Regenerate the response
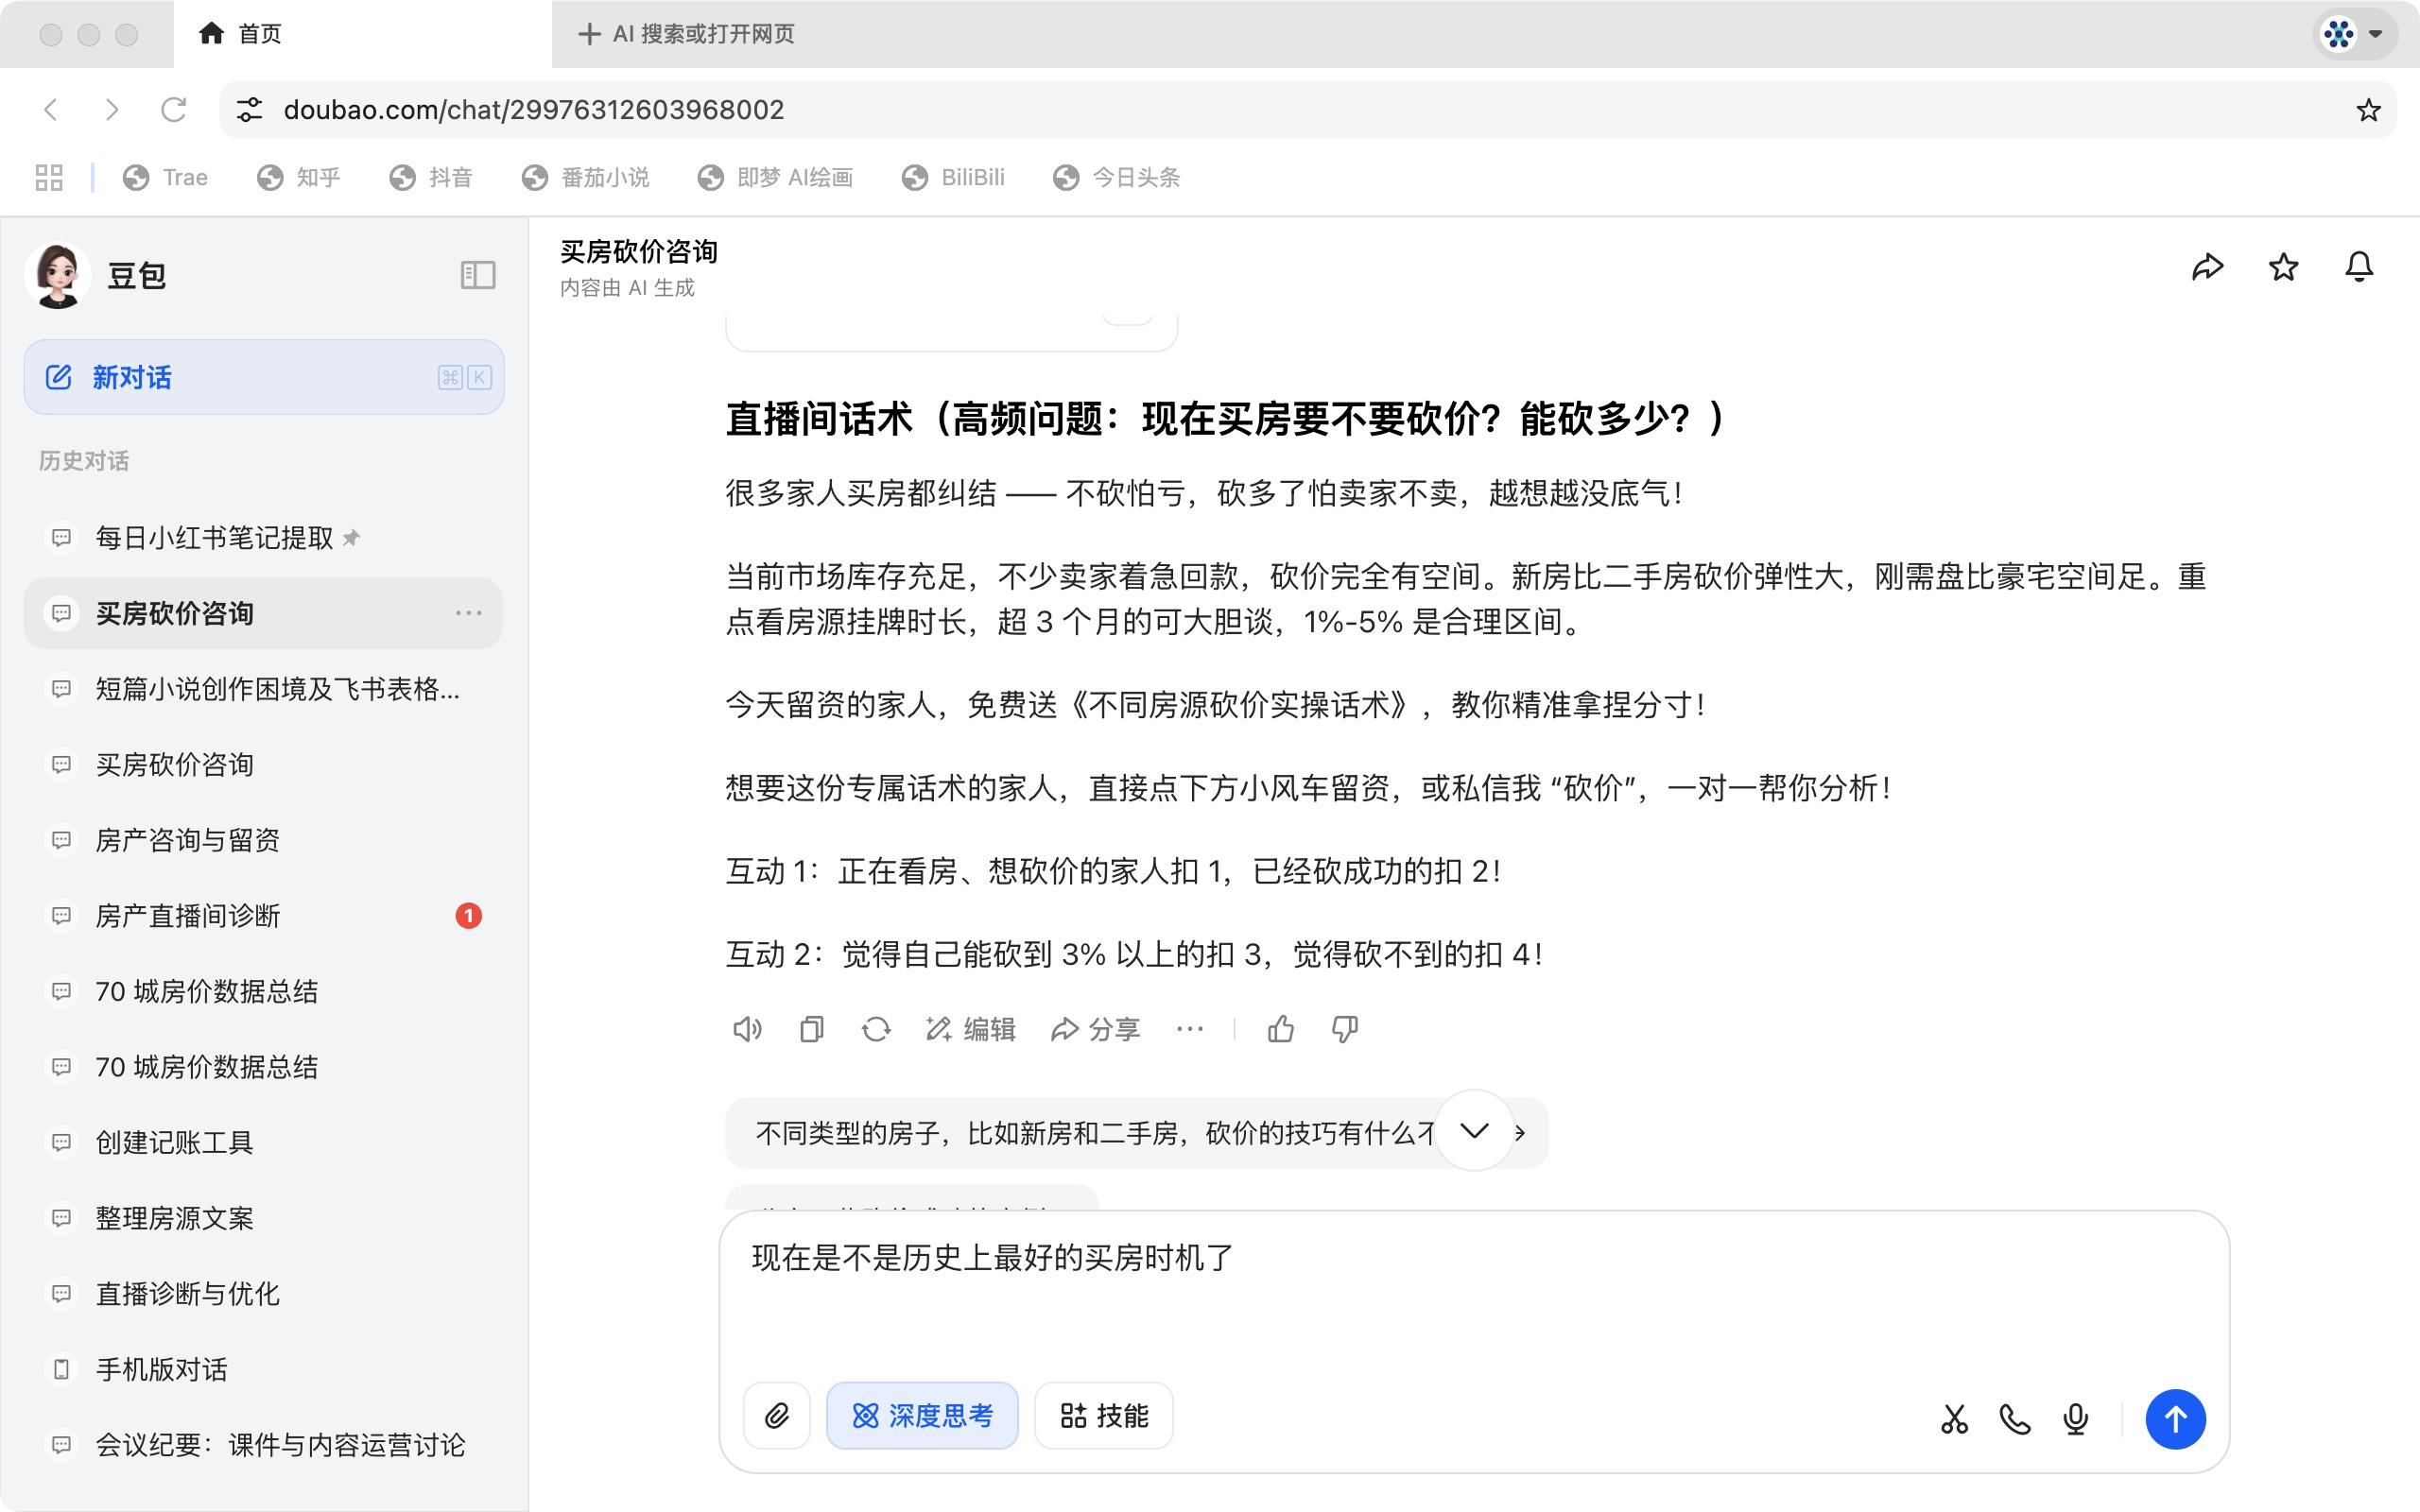The height and width of the screenshot is (1512, 2420). [877, 1029]
